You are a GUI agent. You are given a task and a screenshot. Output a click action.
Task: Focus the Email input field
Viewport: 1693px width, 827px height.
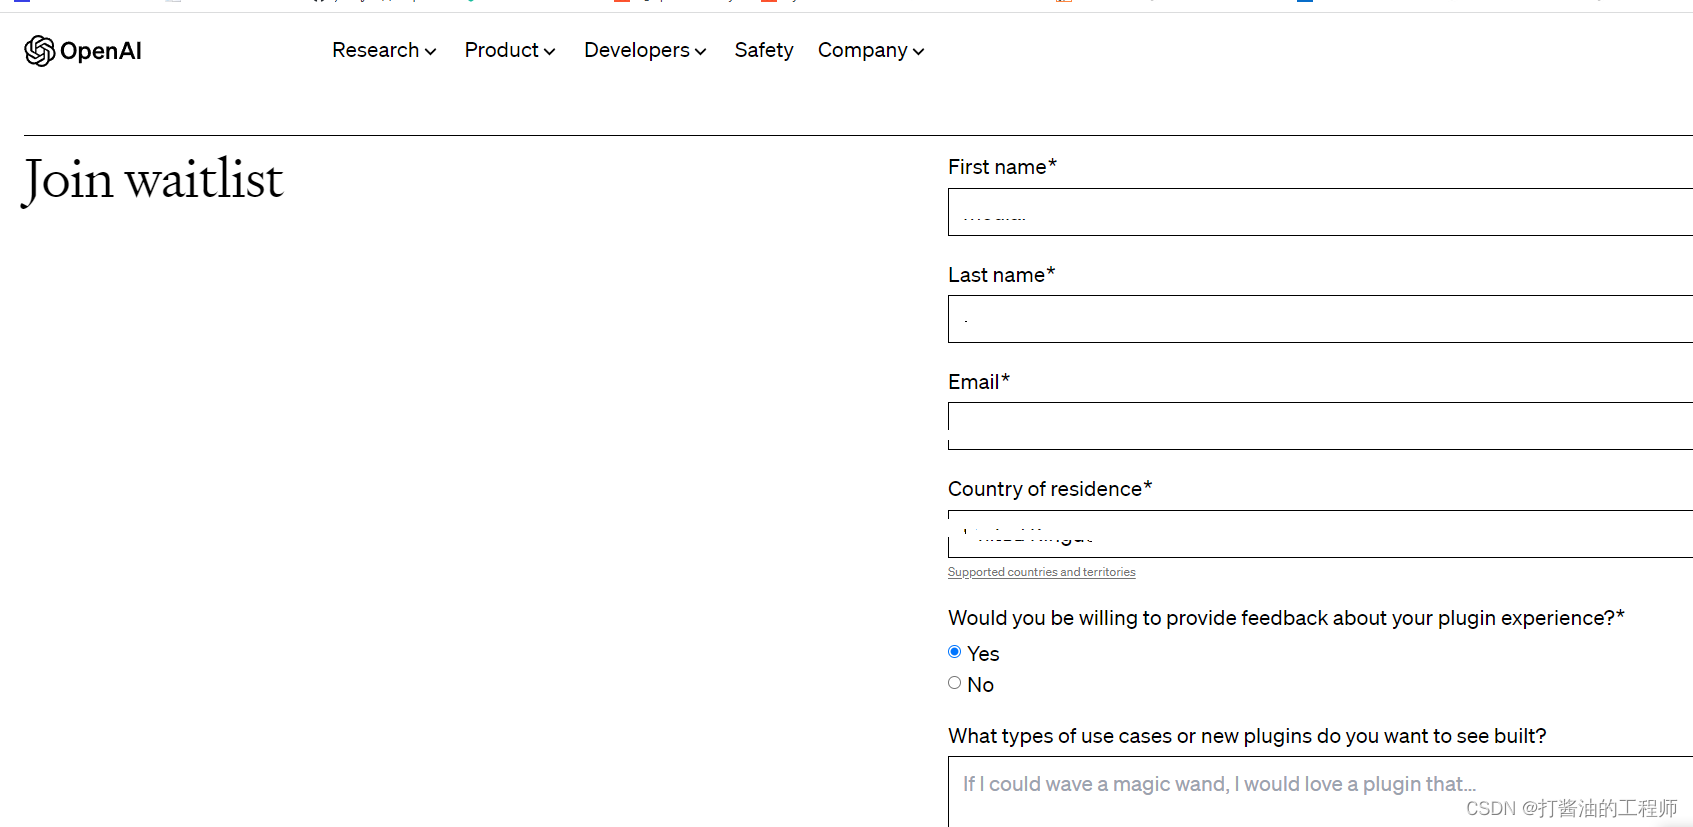[1320, 426]
